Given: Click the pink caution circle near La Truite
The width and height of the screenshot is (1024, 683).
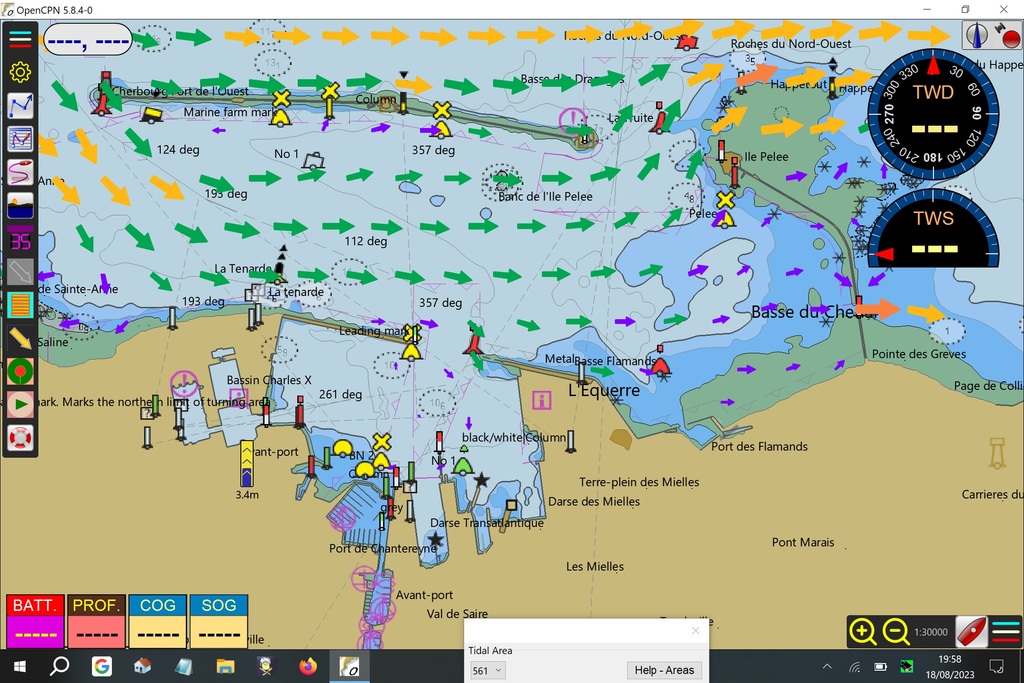Looking at the screenshot, I should click(572, 119).
